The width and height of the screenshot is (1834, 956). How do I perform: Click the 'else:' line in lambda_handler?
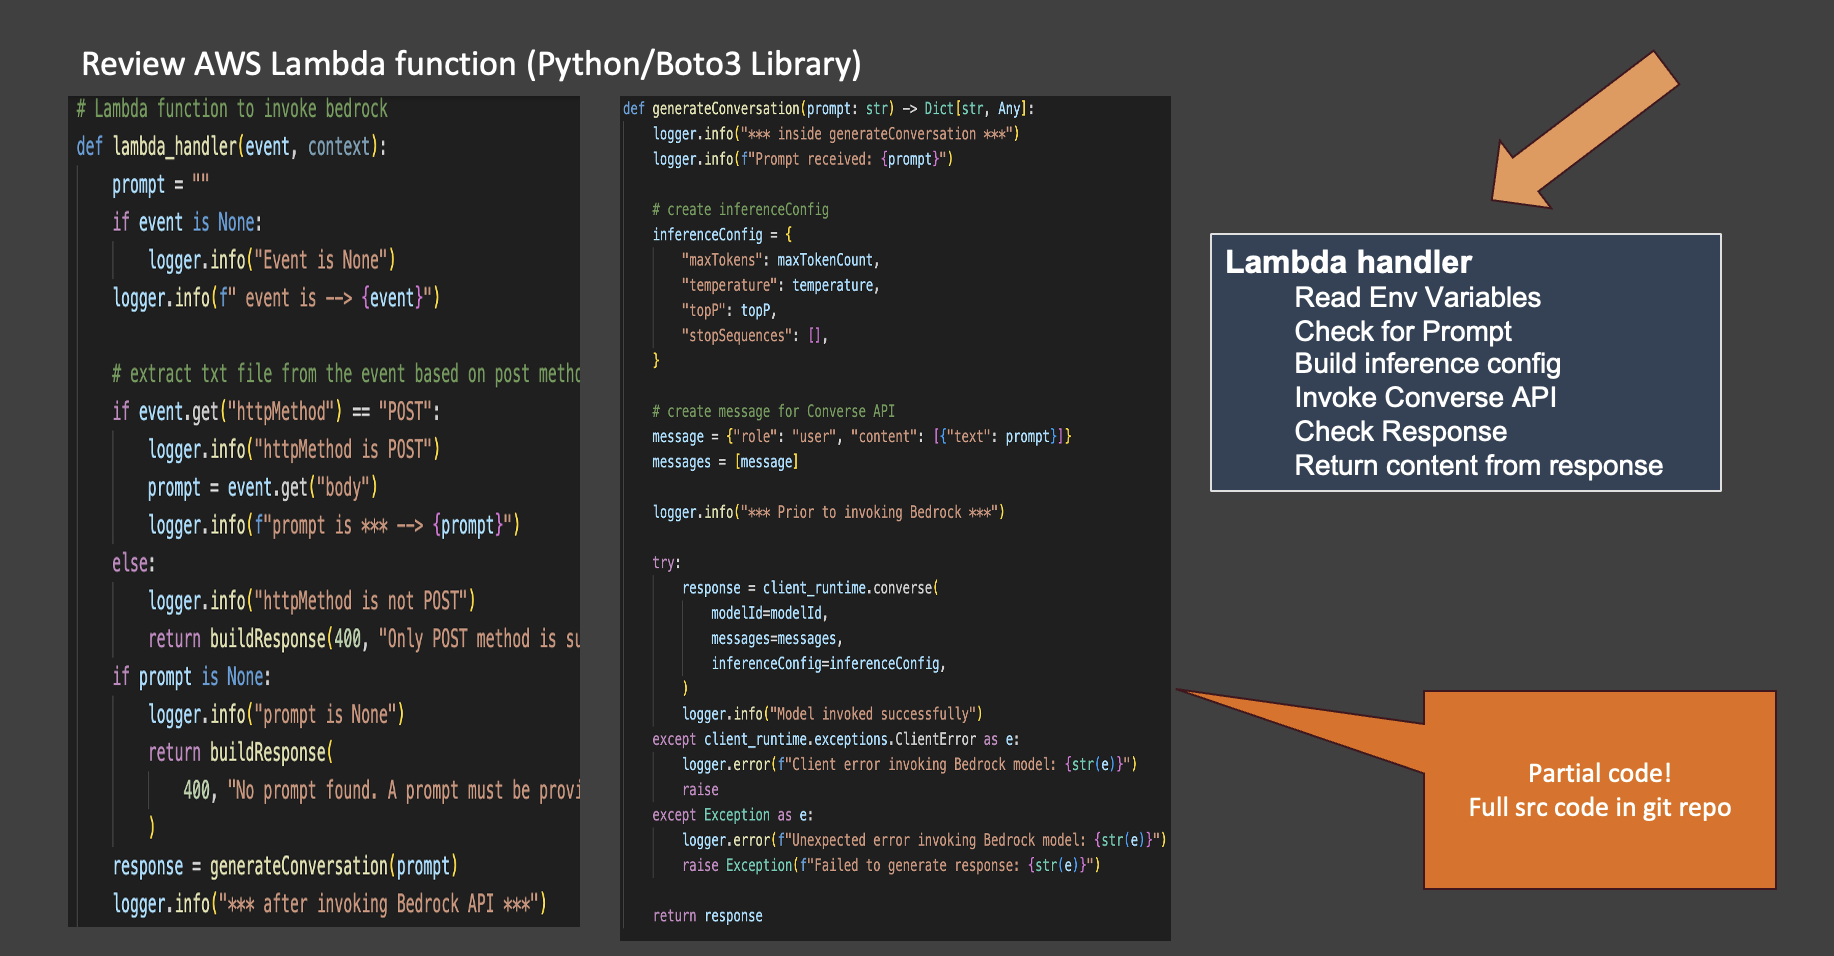pyautogui.click(x=134, y=563)
